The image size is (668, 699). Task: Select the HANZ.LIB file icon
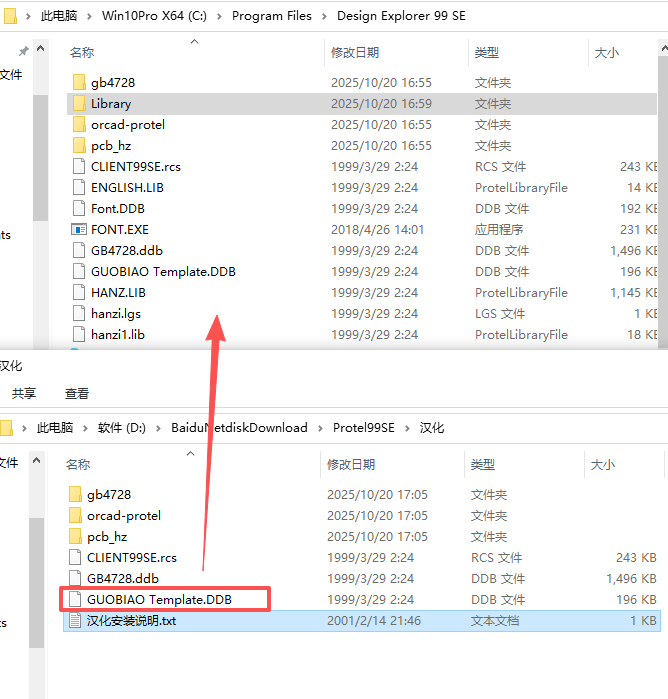coord(79,292)
